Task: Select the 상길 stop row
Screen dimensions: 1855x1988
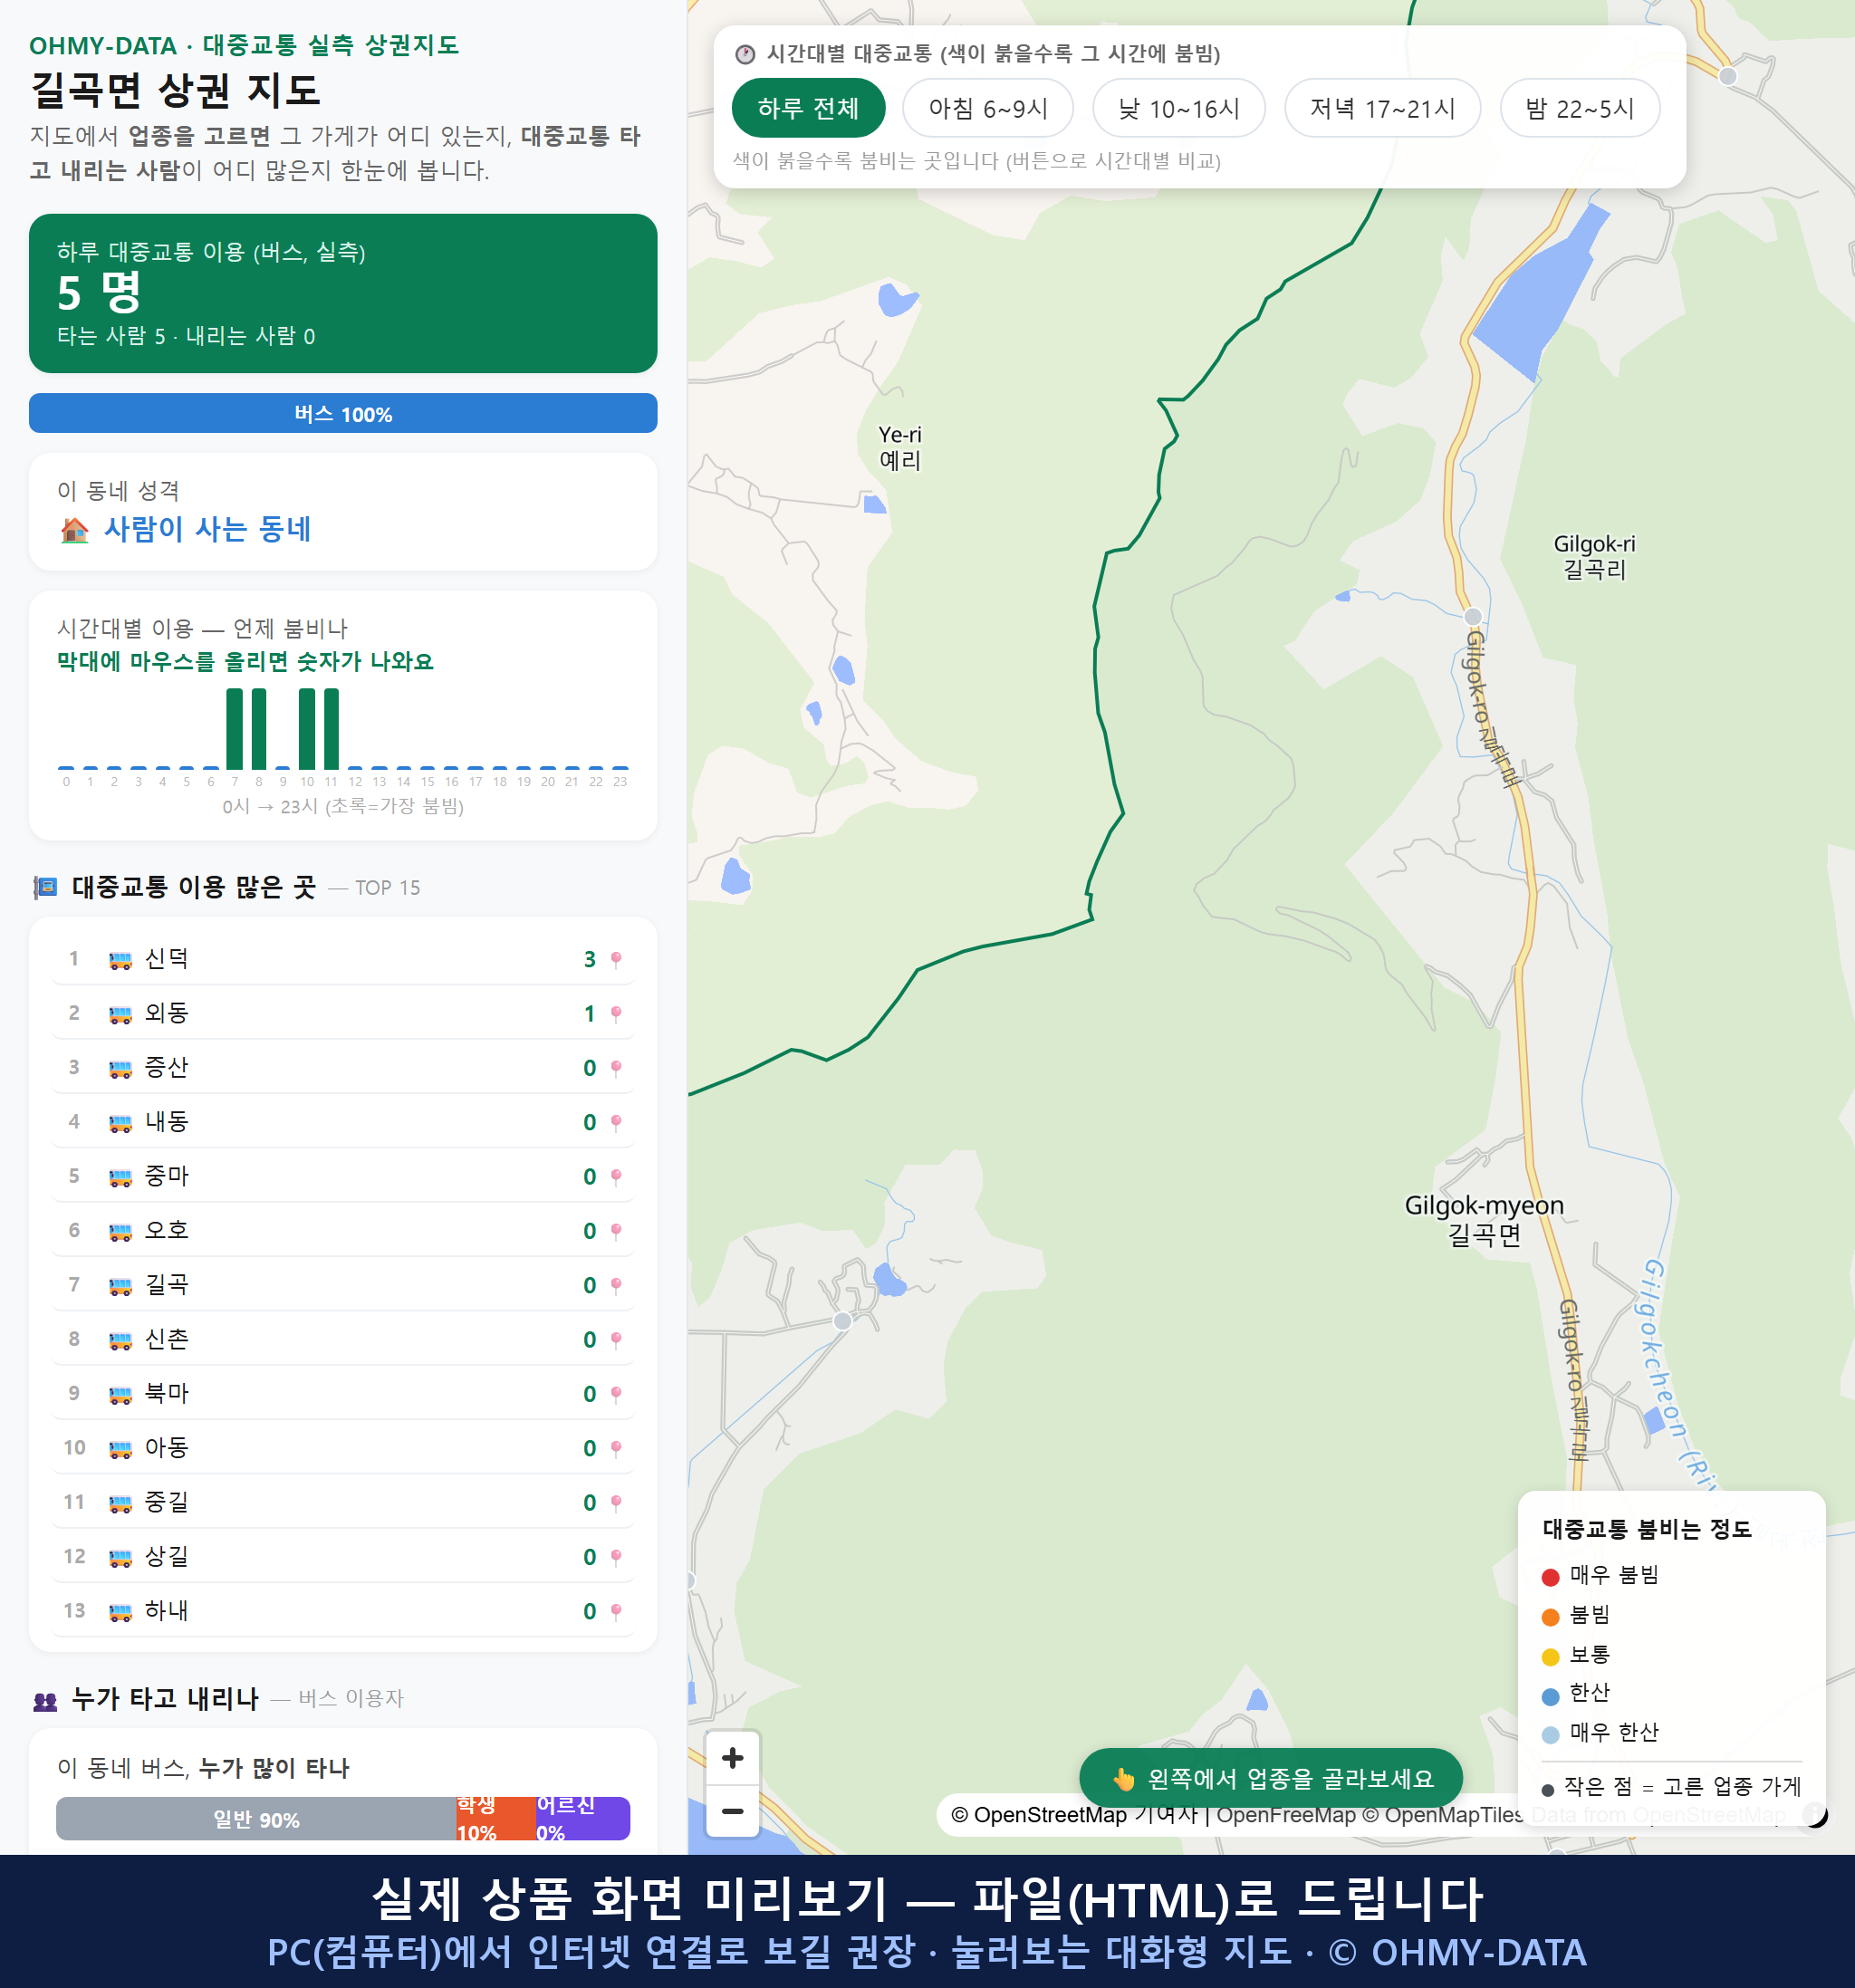Action: (x=343, y=1556)
